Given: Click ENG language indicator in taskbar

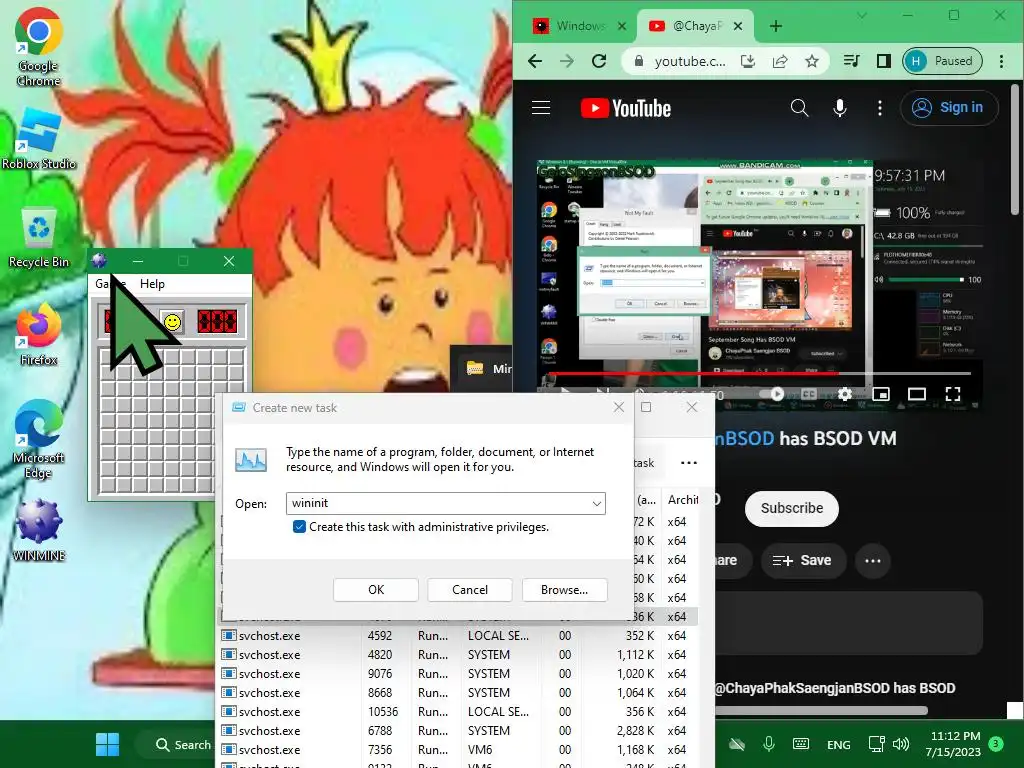Looking at the screenshot, I should click(x=839, y=744).
